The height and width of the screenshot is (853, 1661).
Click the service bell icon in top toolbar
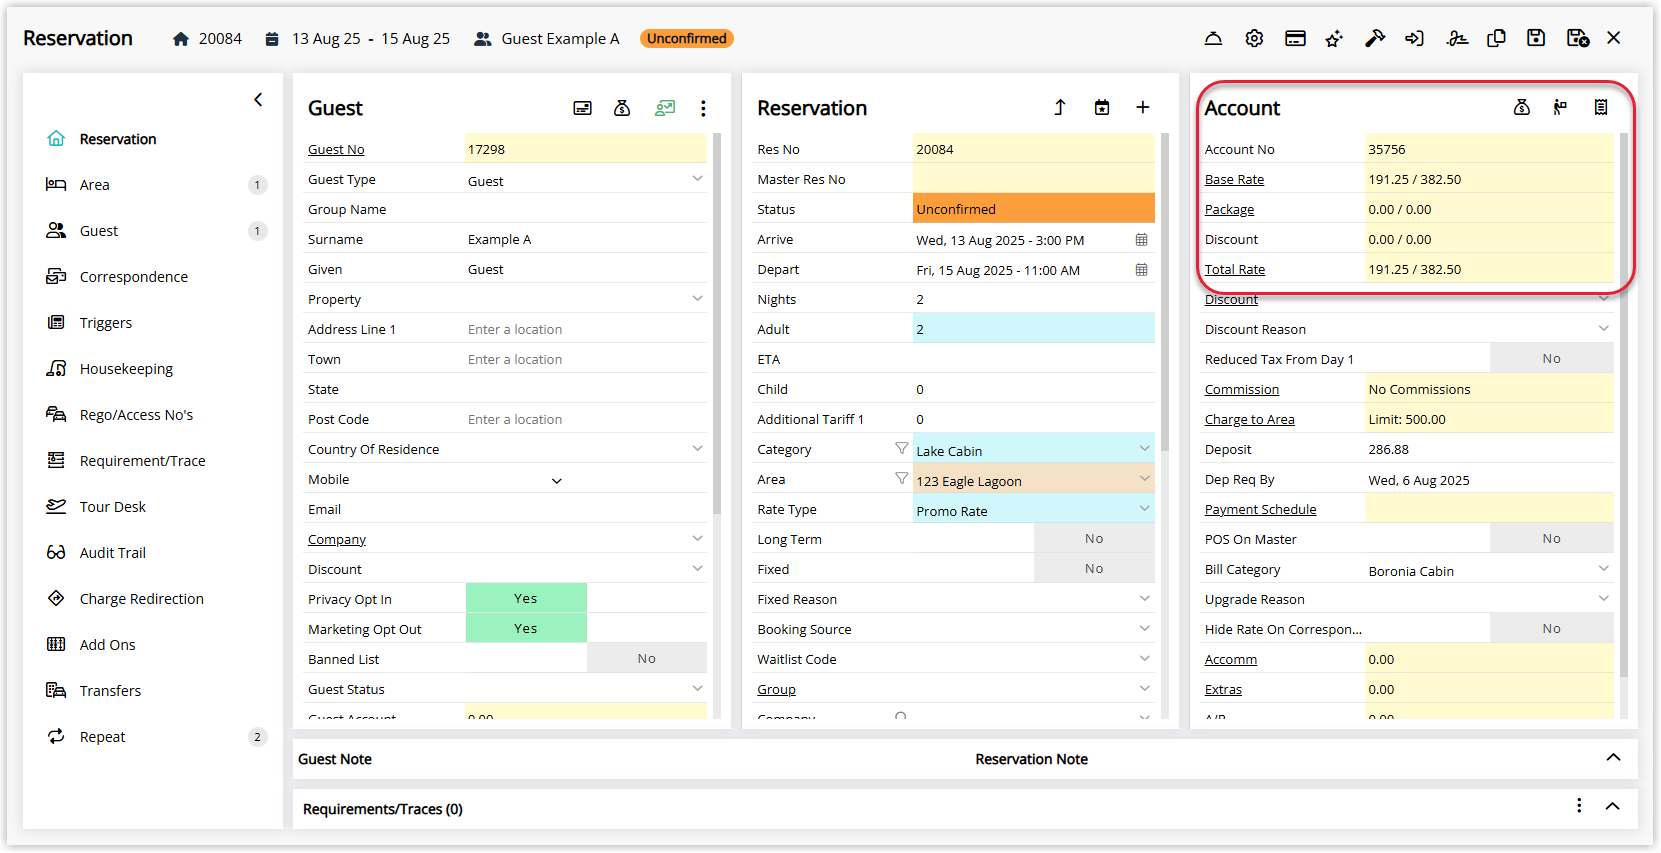pos(1213,38)
